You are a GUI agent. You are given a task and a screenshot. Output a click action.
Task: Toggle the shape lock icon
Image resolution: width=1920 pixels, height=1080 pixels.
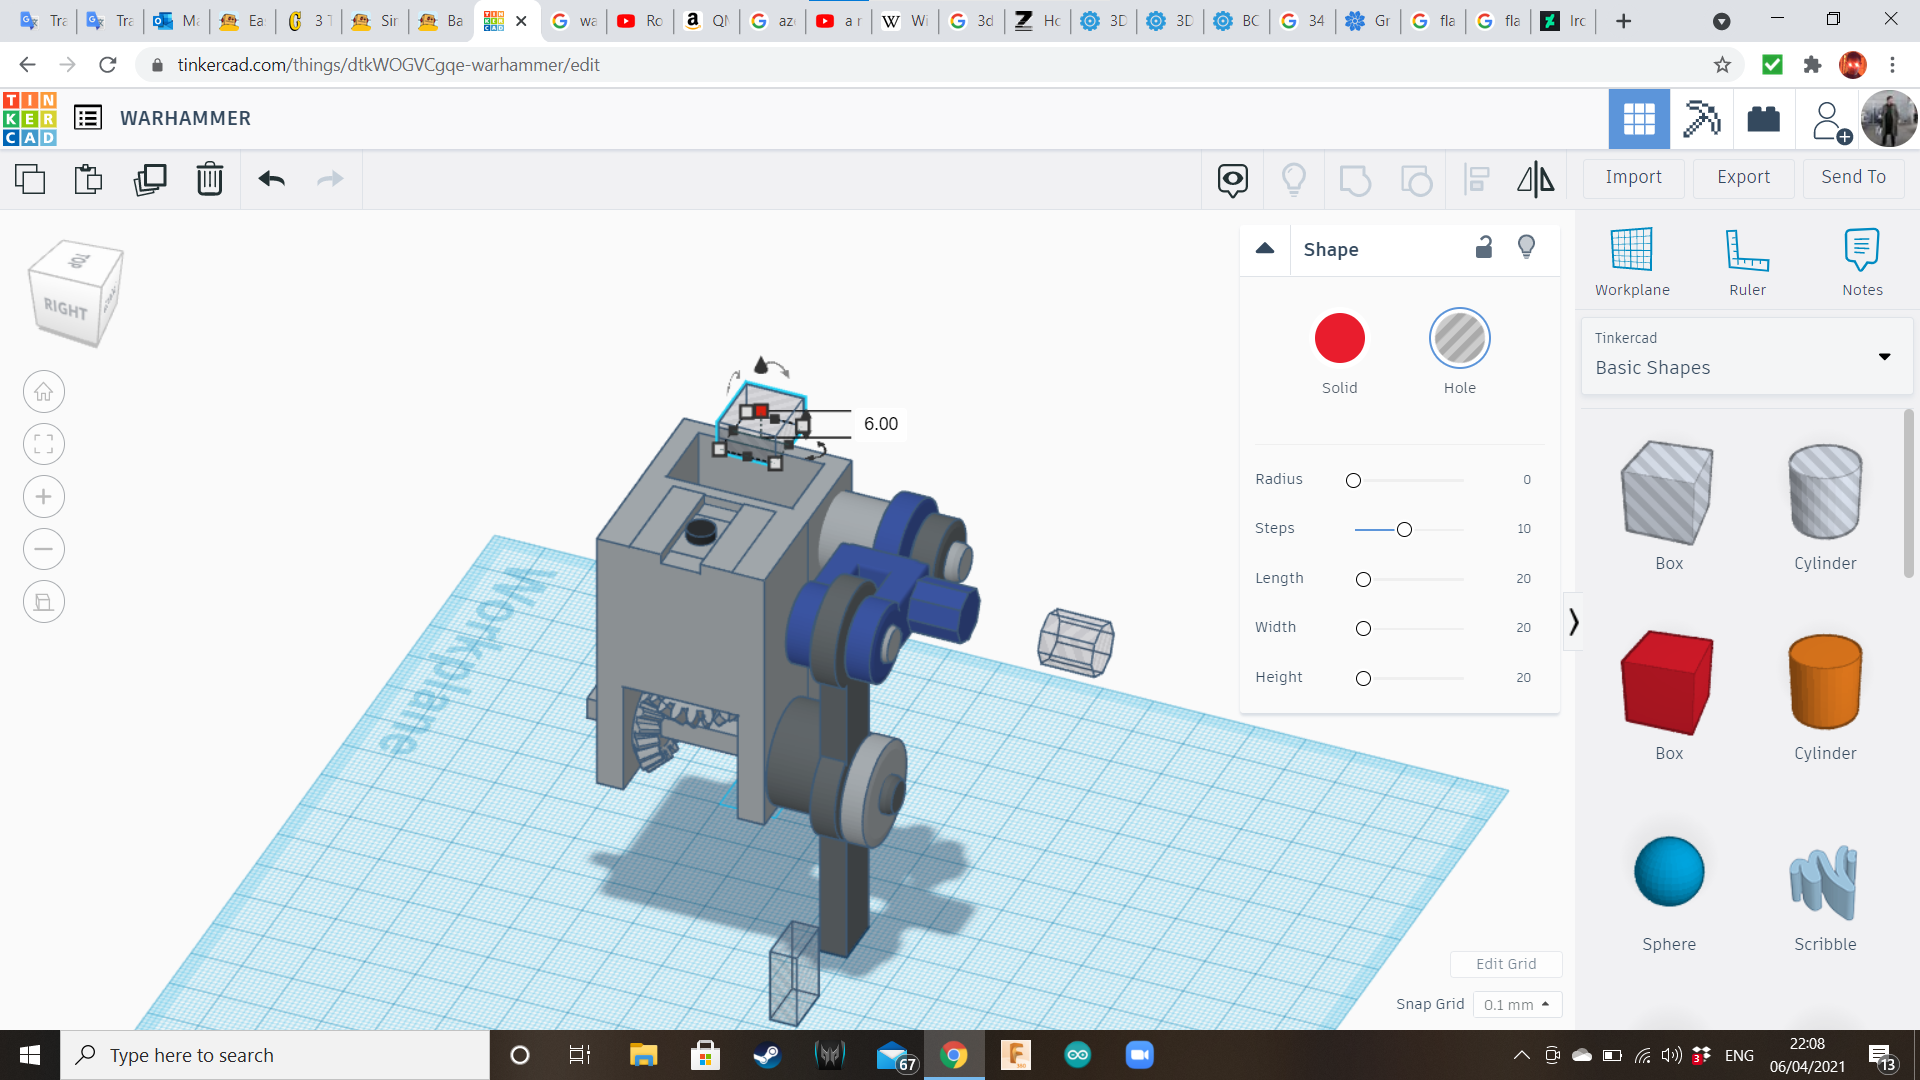1484,247
